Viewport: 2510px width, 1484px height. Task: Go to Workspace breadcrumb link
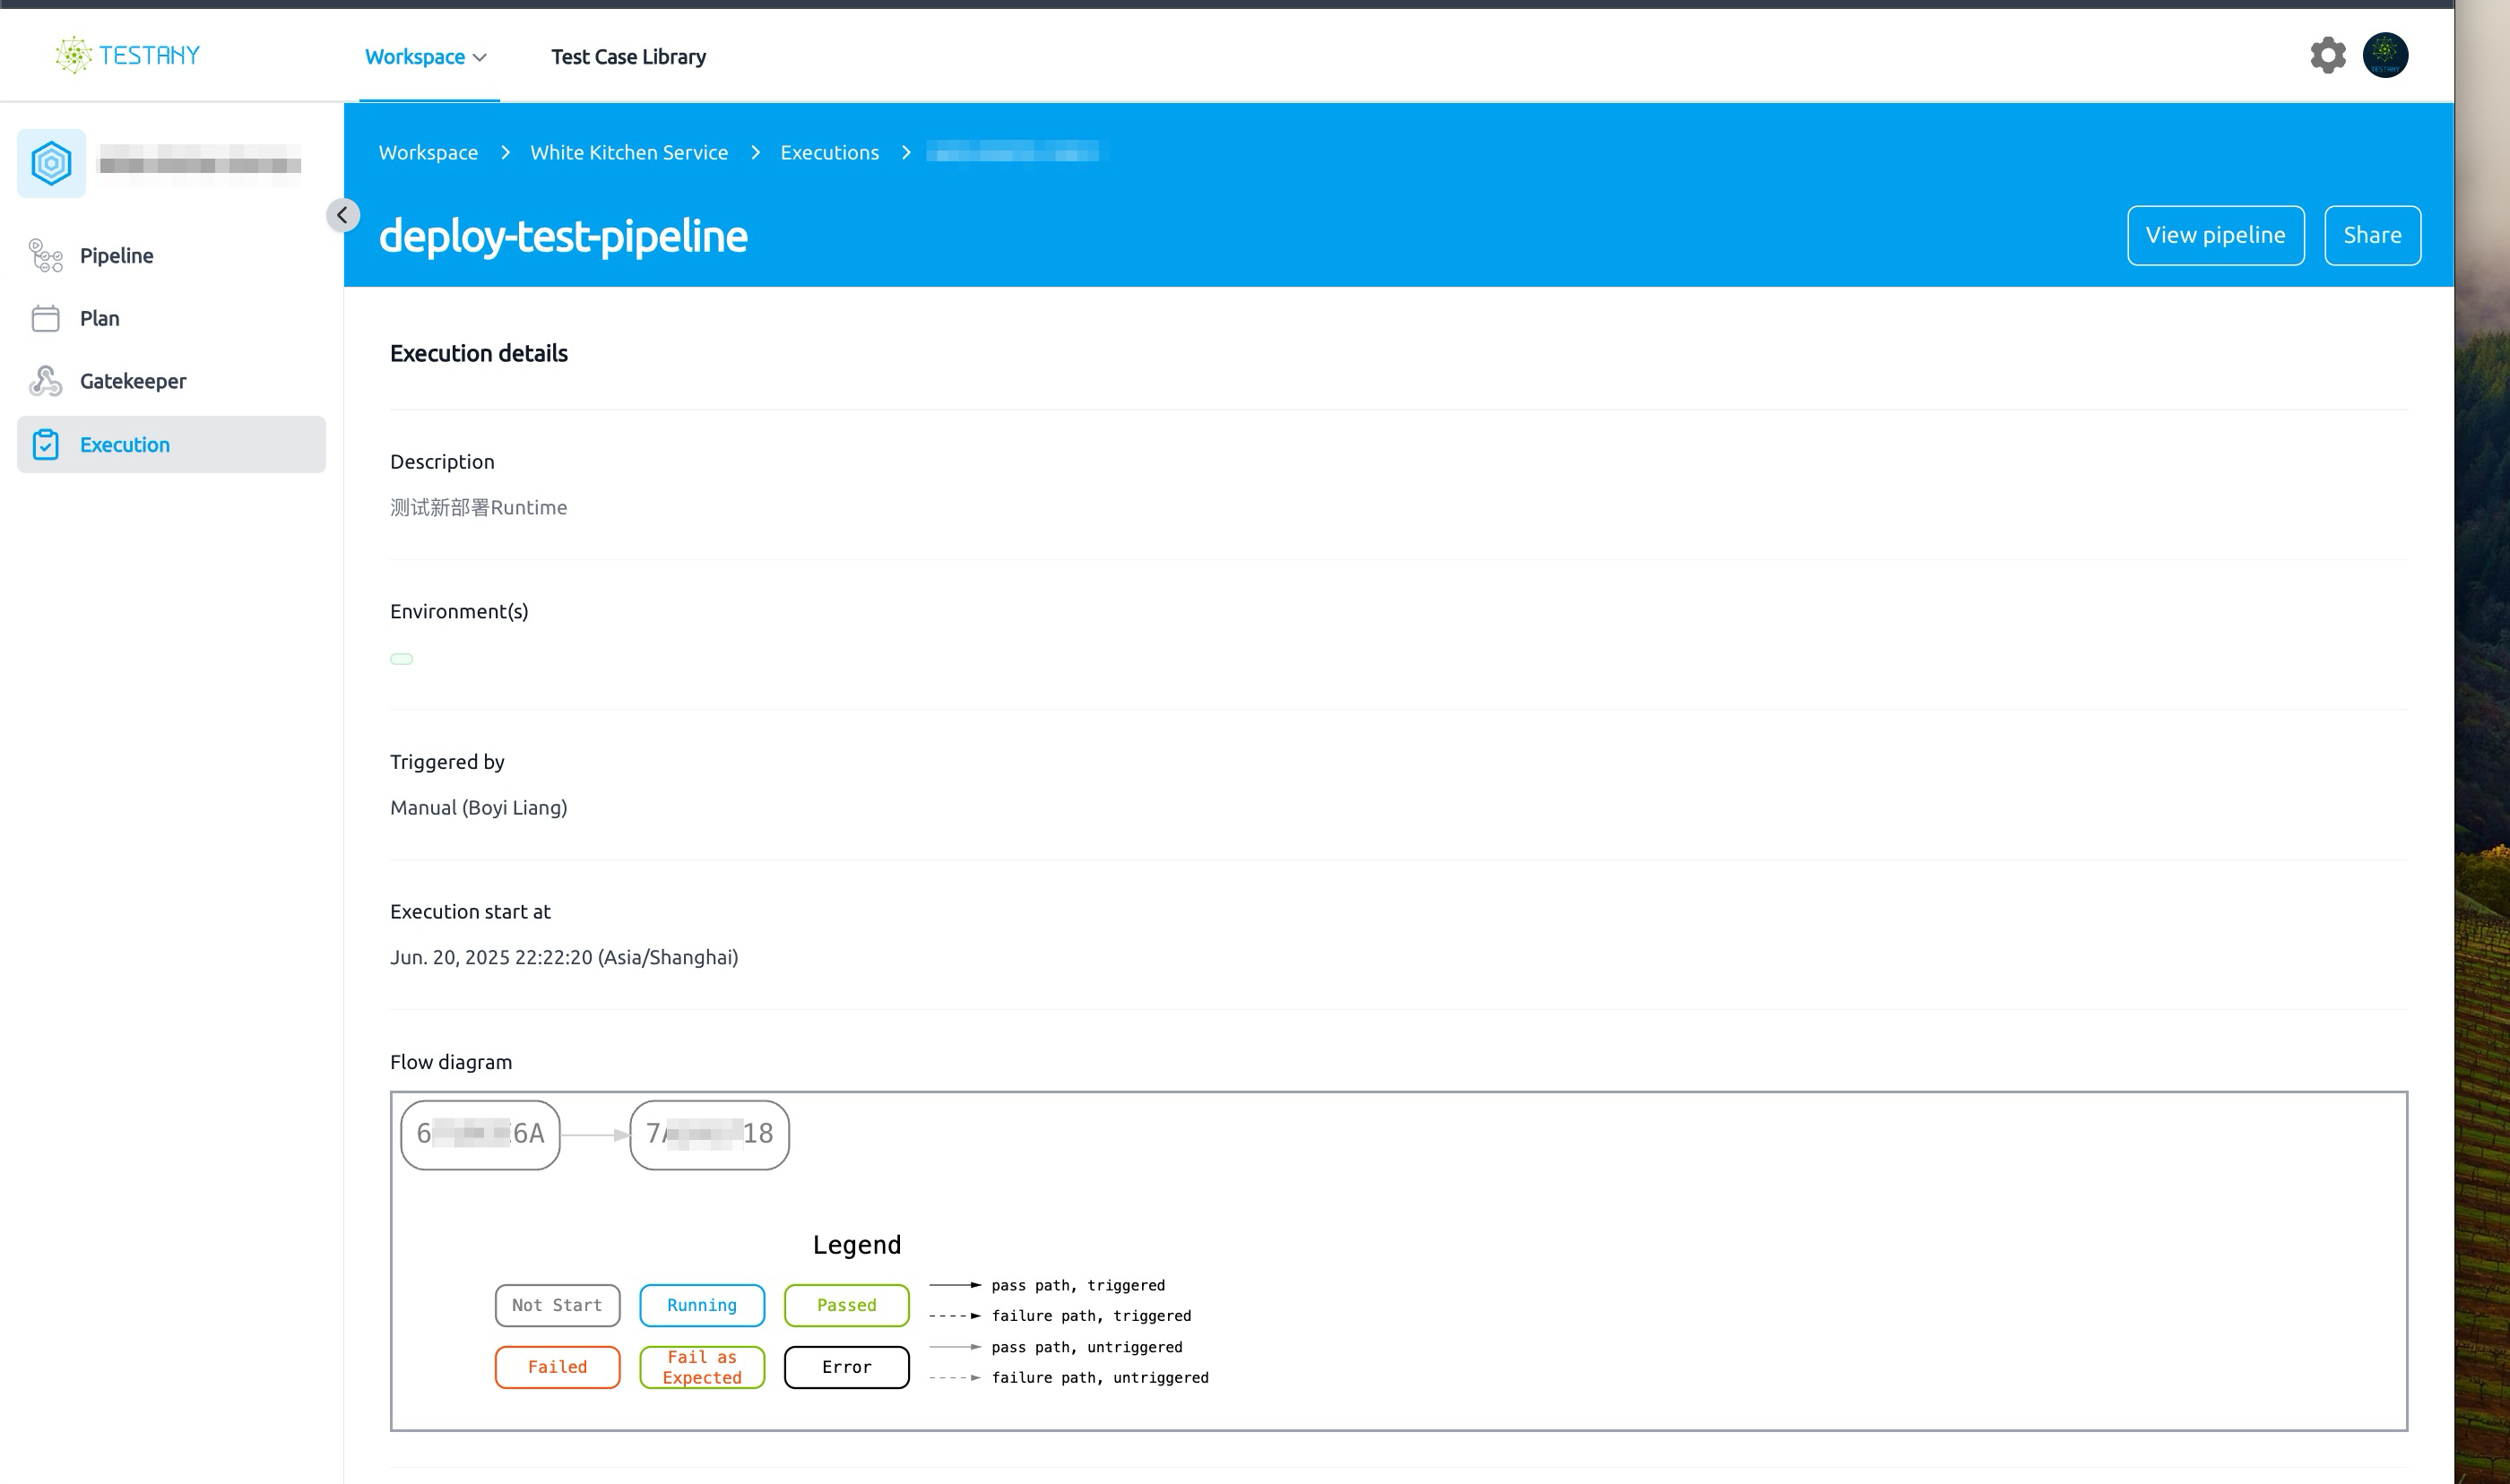coord(428,153)
